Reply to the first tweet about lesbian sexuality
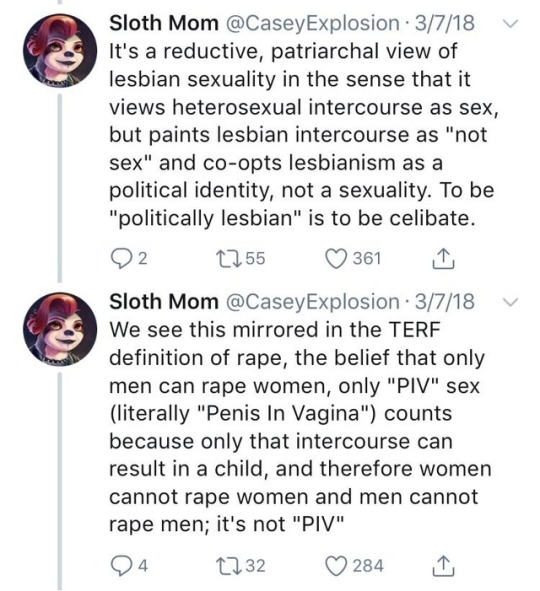Screen dimensions: 540x591 pos(120,259)
